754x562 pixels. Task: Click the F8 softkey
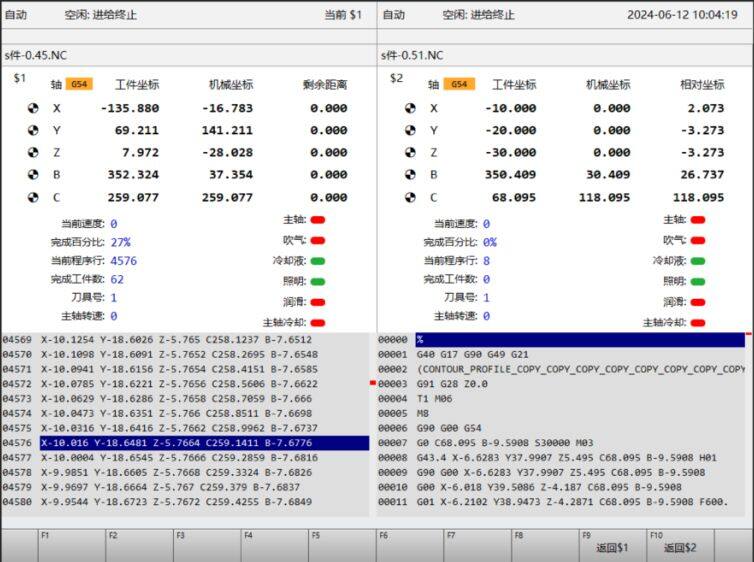[545, 545]
